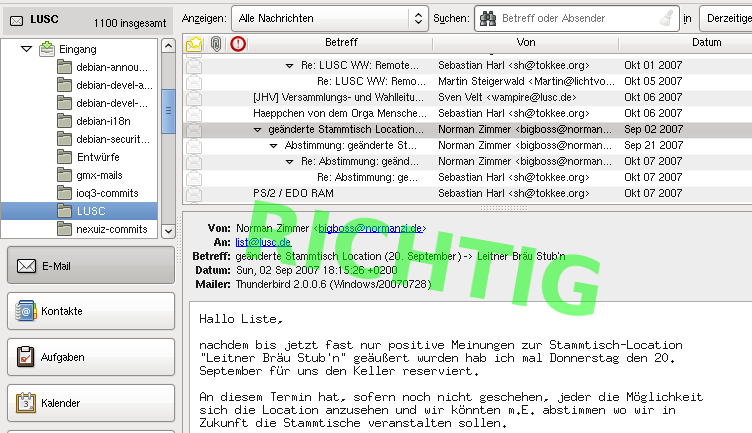This screenshot has width=752, height=433.
Task: Click the paperclip attachment column header
Action: 215,43
